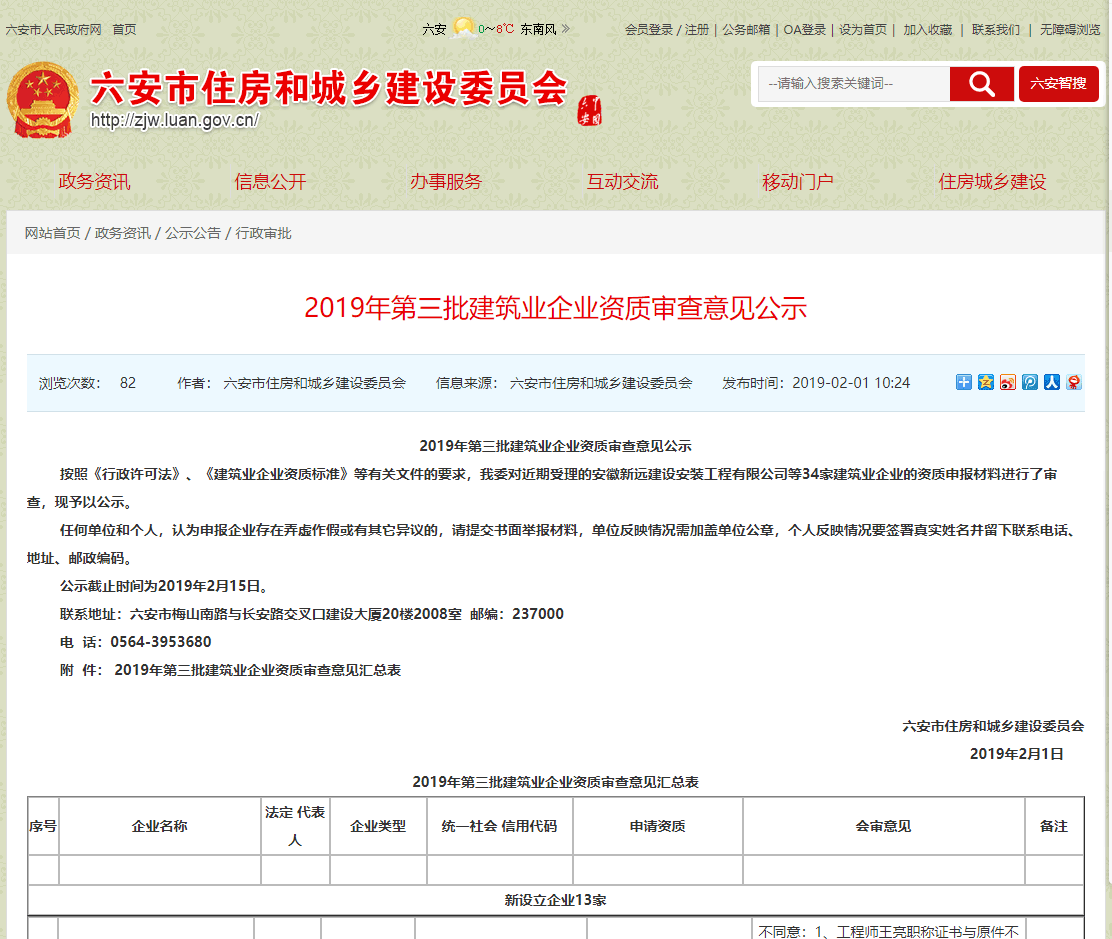The height and width of the screenshot is (939, 1112).
Task: Click the deadline line 公示截止时间为2019年2月15日
Action: (165, 586)
